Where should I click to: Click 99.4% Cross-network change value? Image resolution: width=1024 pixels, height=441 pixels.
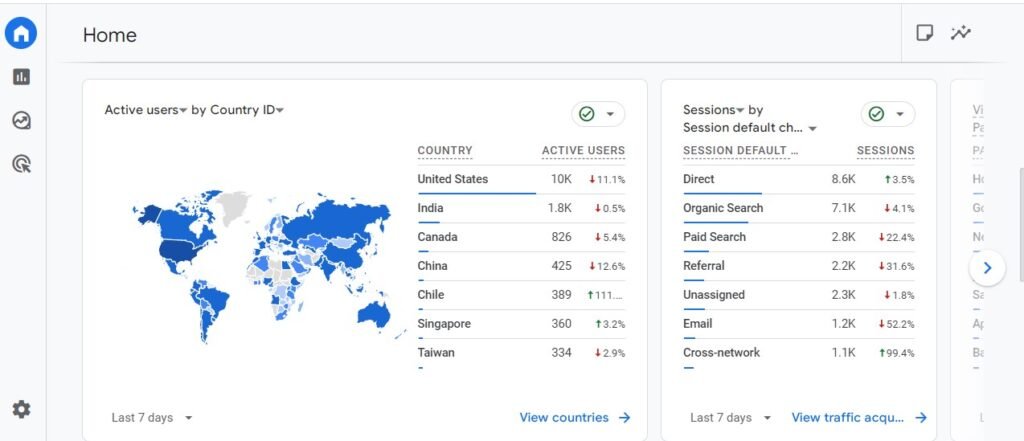tap(896, 353)
